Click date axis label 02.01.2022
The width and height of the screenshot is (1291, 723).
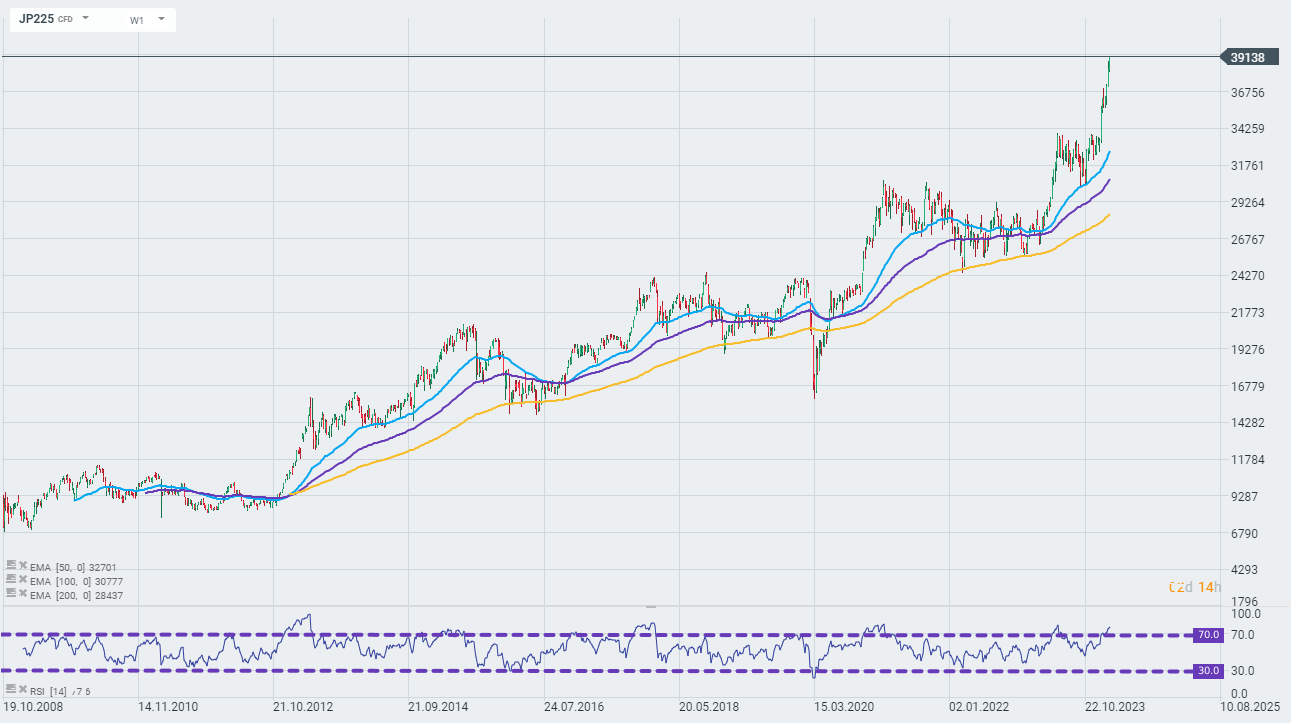[x=978, y=707]
